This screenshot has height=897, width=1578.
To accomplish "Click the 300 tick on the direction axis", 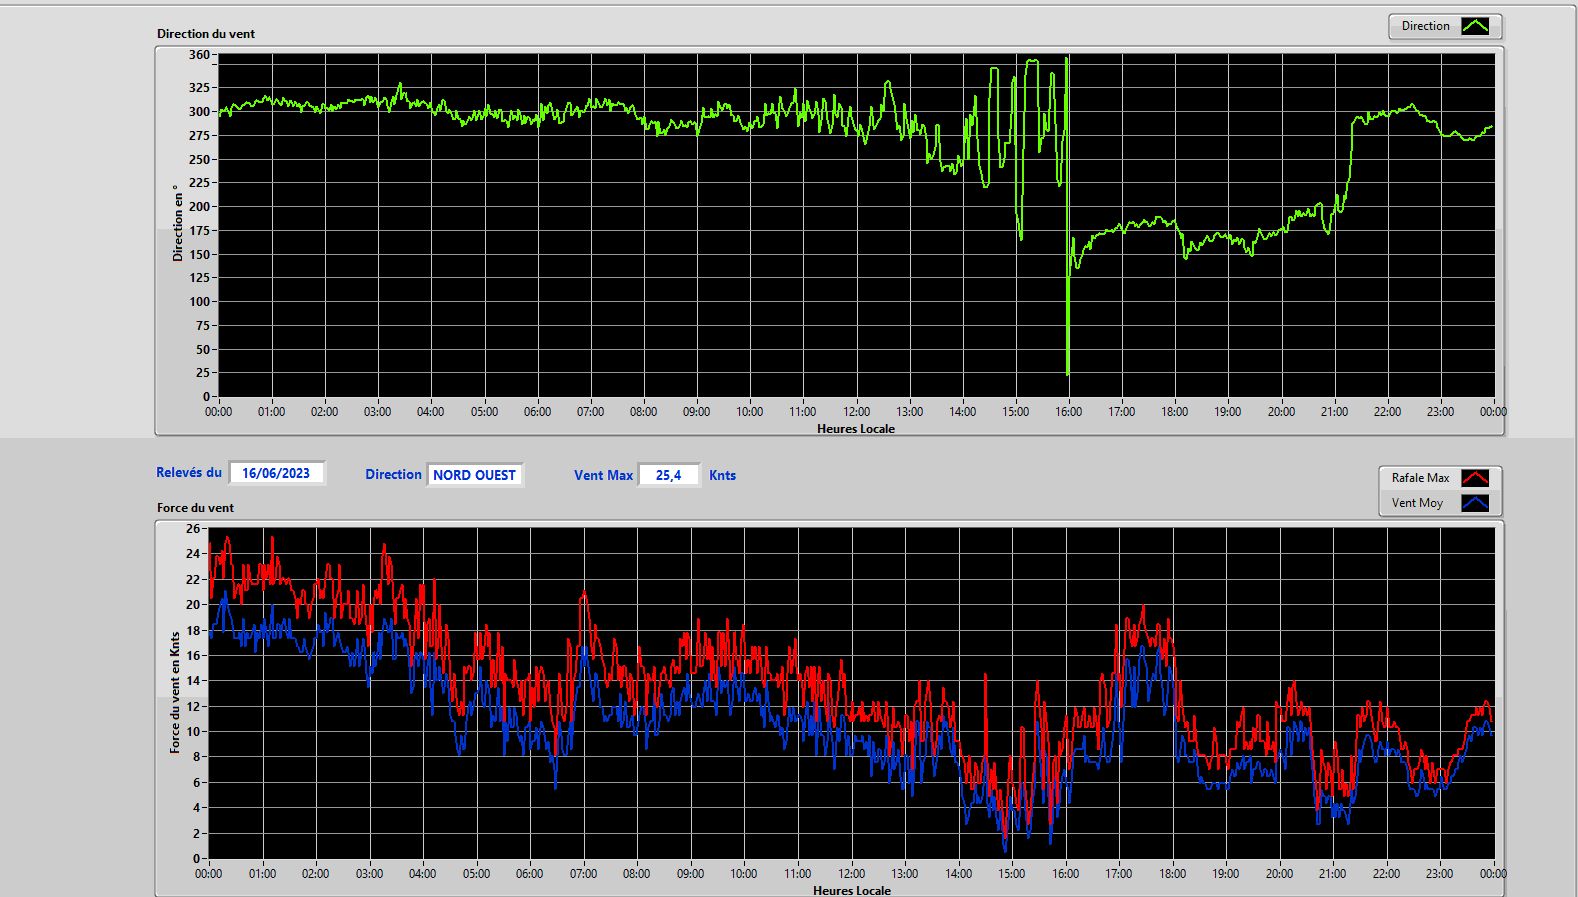I will coord(200,112).
